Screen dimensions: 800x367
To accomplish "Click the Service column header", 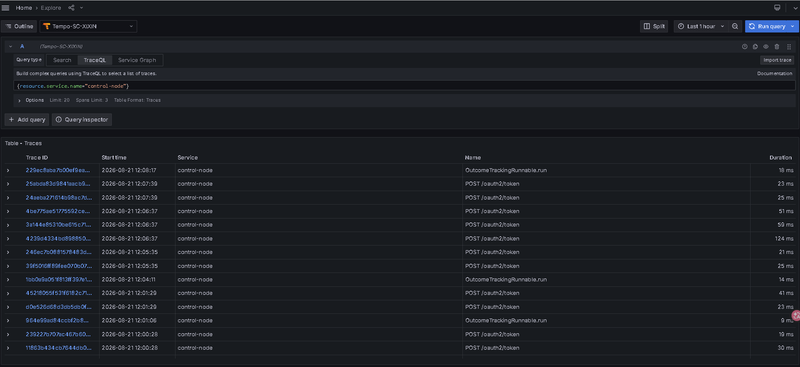I will coord(187,158).
